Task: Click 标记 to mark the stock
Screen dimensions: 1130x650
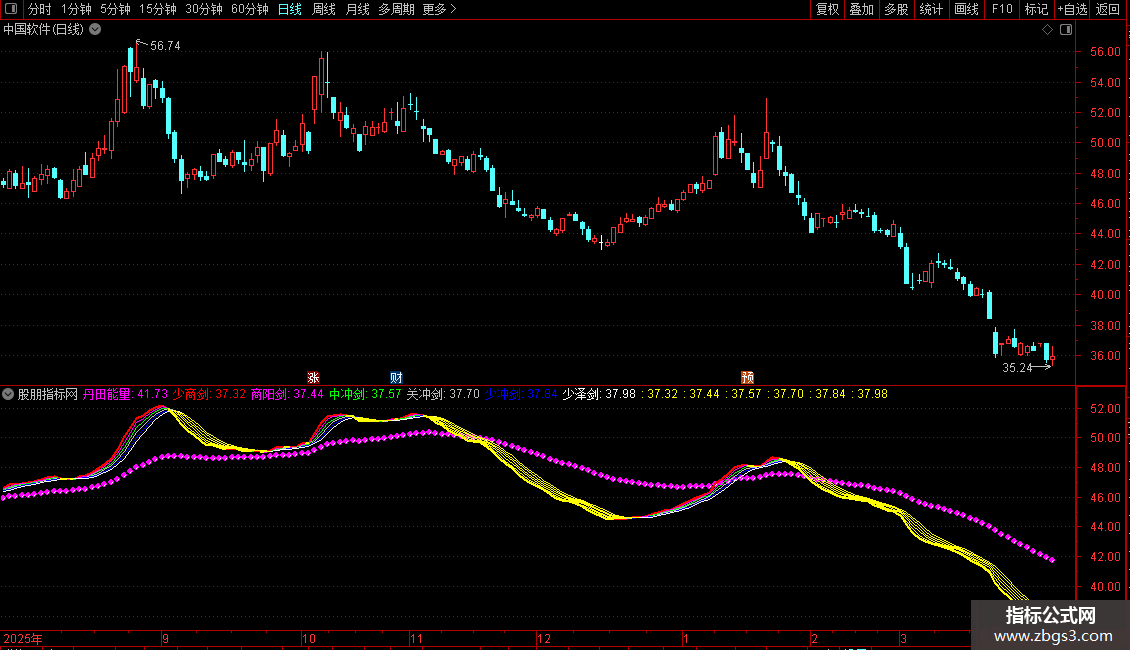Action: (x=1036, y=9)
